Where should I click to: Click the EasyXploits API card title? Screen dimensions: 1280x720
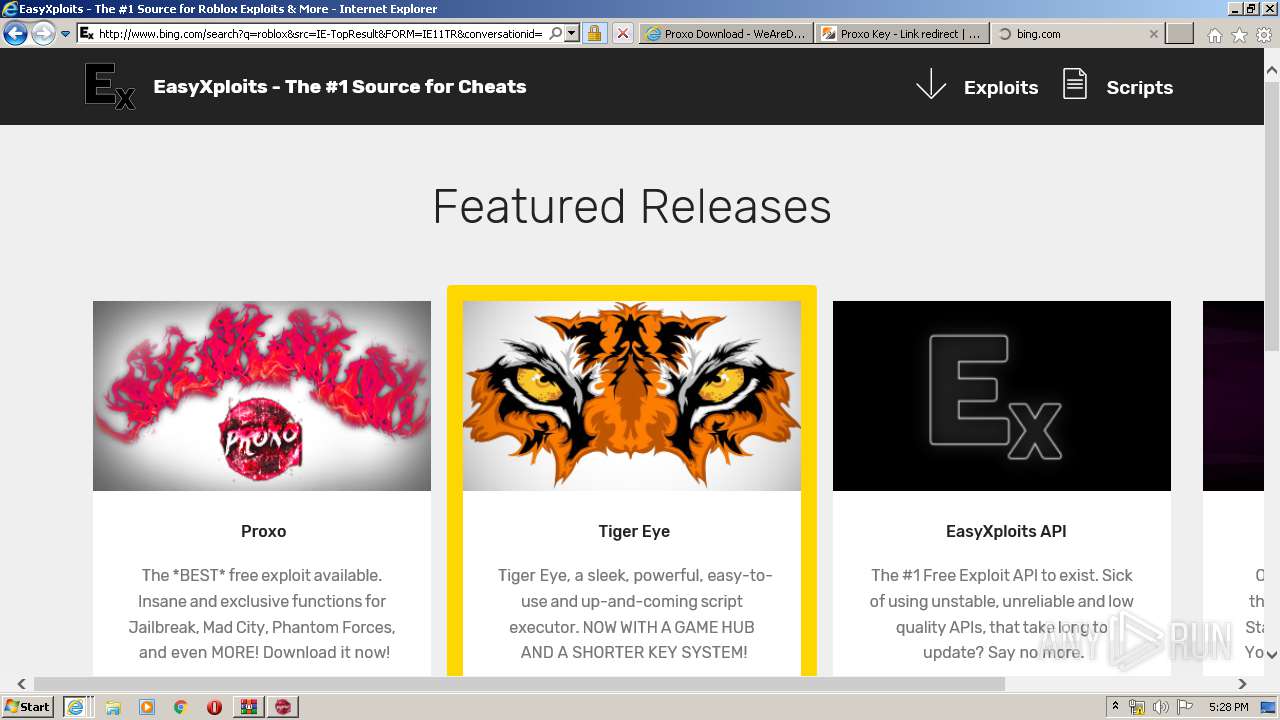(1006, 531)
